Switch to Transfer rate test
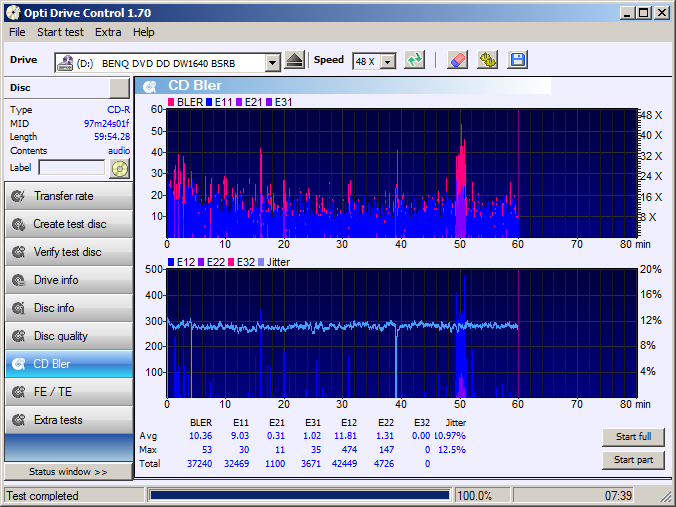This screenshot has width=676, height=507. pyautogui.click(x=69, y=196)
